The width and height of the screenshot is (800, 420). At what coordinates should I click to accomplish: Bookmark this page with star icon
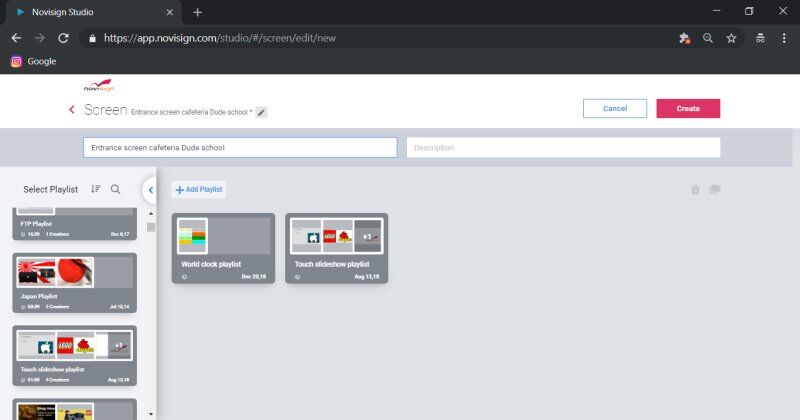tap(732, 38)
